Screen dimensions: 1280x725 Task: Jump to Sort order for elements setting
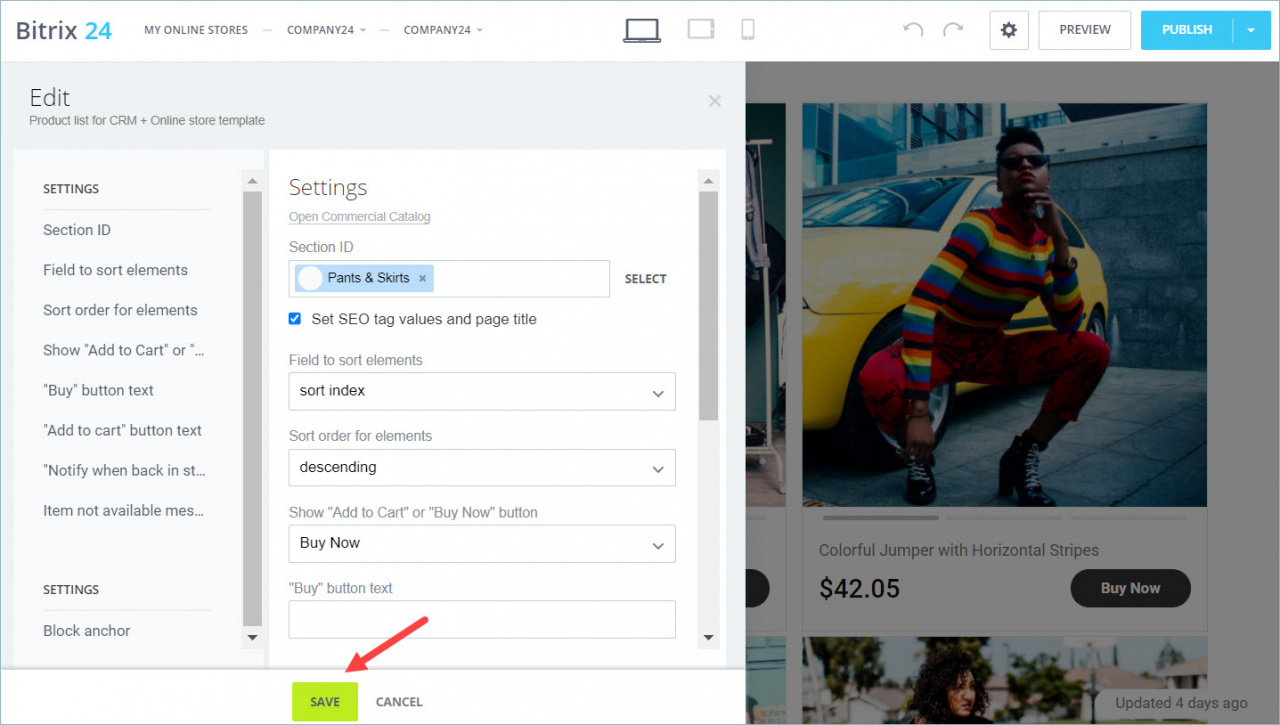point(120,310)
